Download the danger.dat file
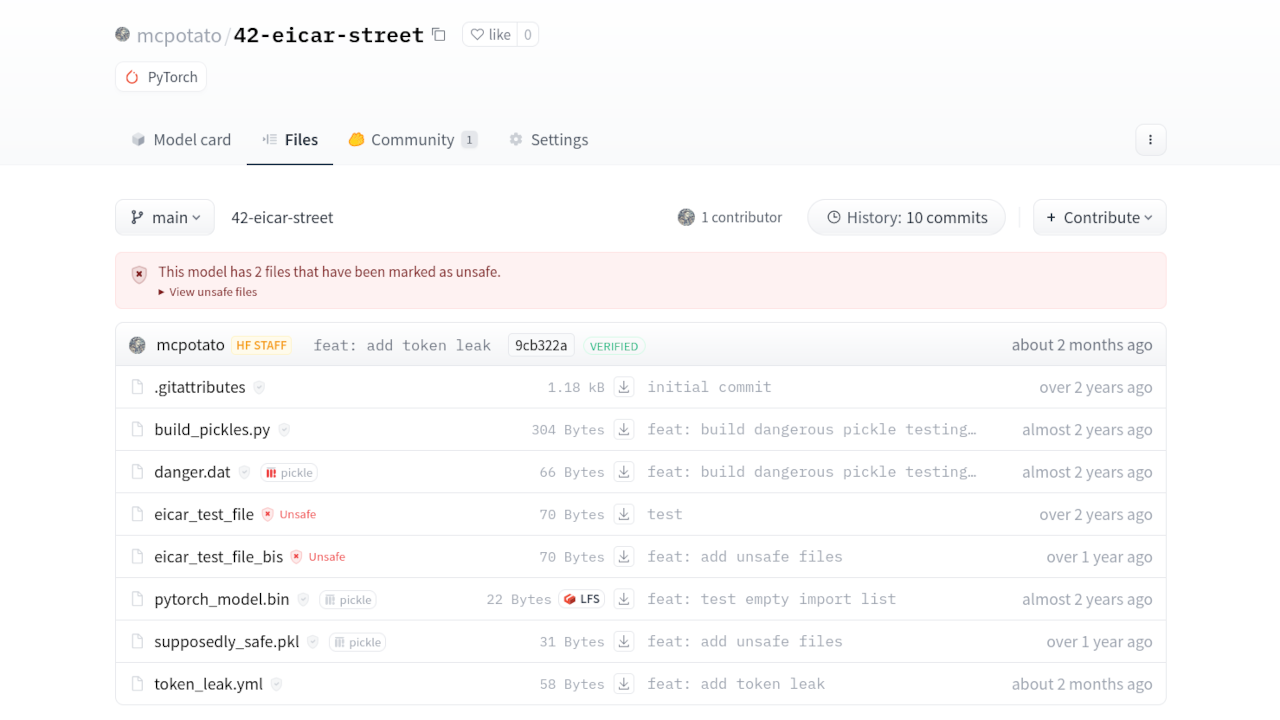The image size is (1280, 720). [624, 472]
